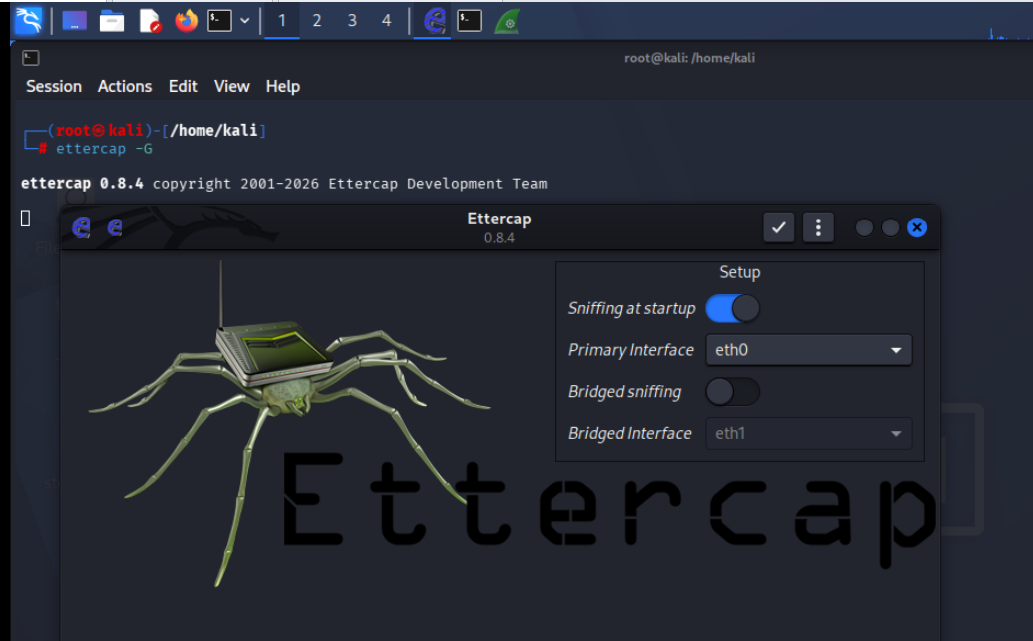The image size is (1033, 641).
Task: Click the terminal window icon in title bar
Action: click(30, 58)
